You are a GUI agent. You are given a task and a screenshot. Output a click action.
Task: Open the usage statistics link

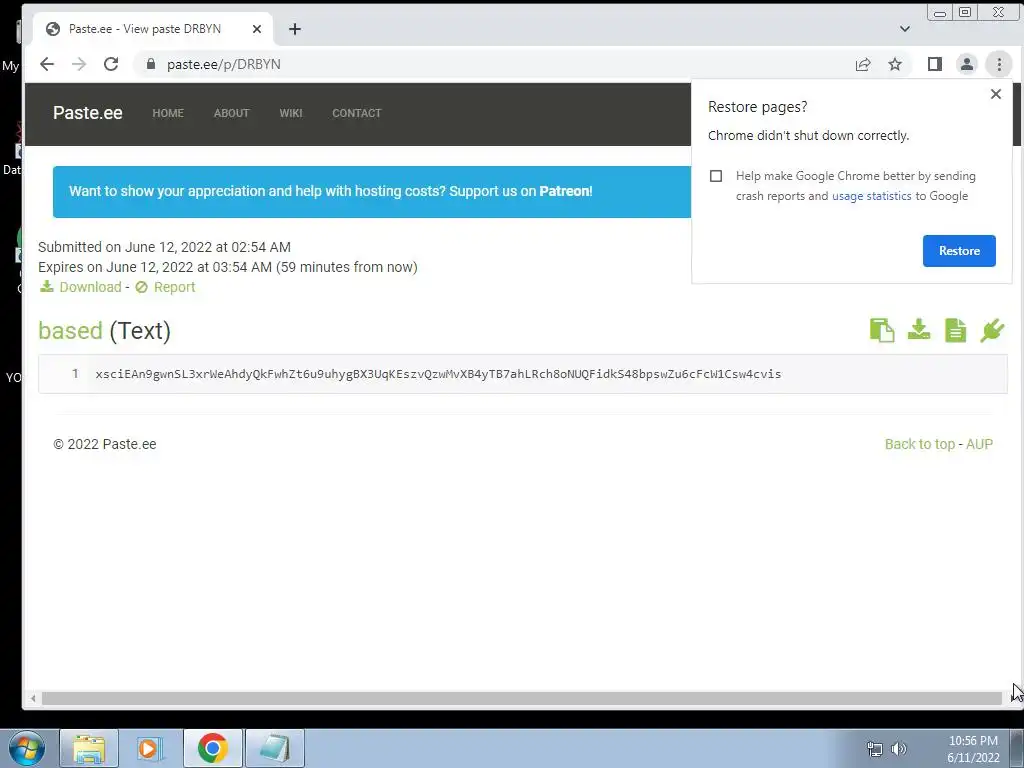tap(871, 196)
